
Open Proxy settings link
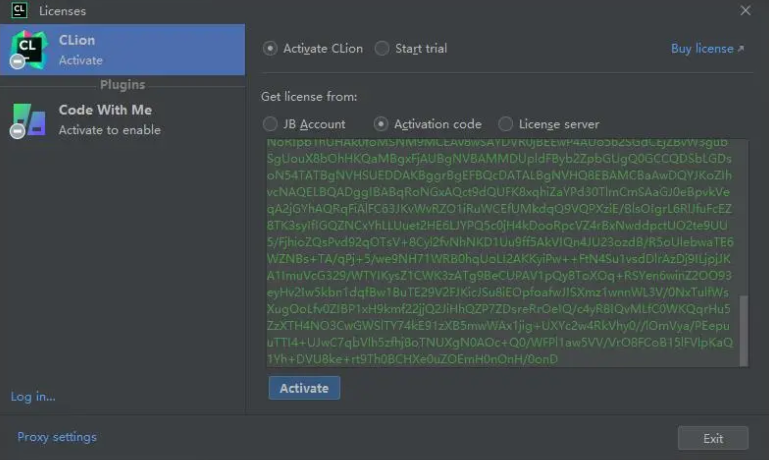click(57, 436)
